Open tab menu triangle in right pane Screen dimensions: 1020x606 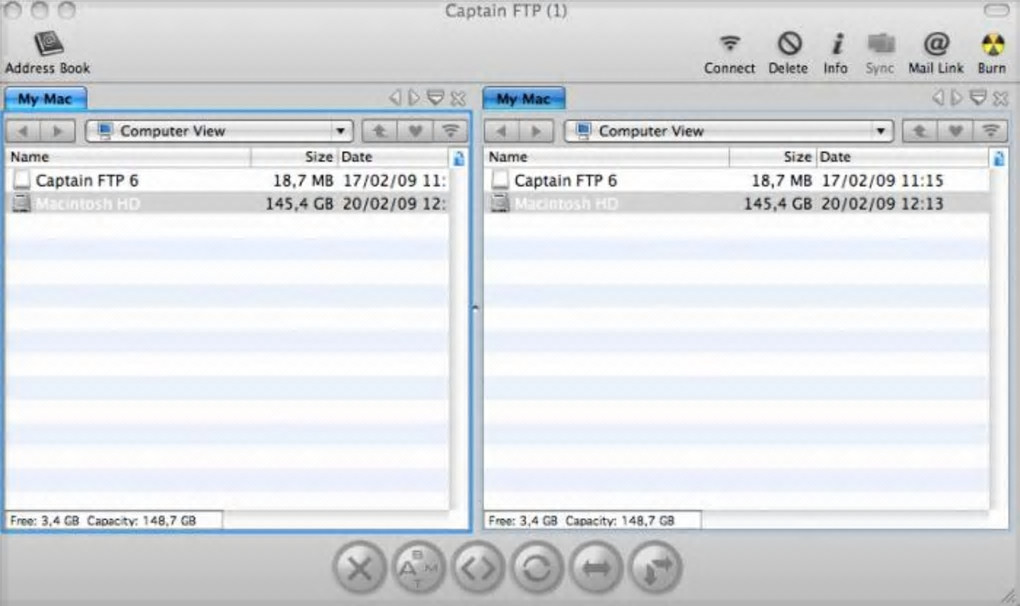pyautogui.click(x=978, y=98)
